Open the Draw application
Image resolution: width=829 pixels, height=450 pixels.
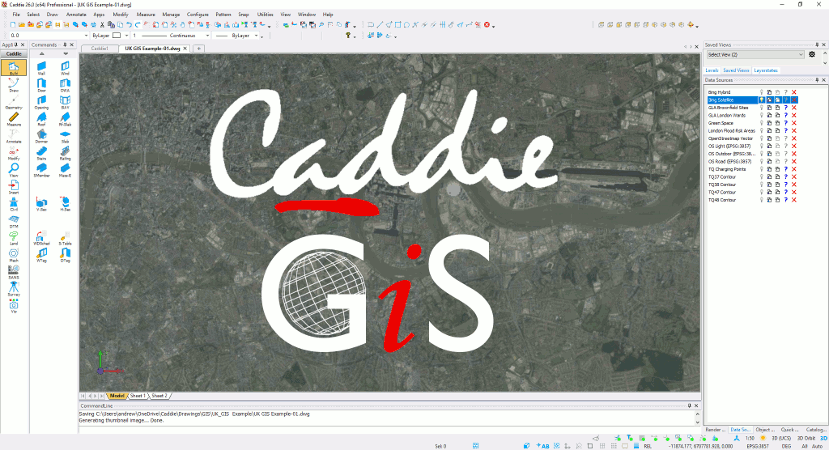point(14,84)
